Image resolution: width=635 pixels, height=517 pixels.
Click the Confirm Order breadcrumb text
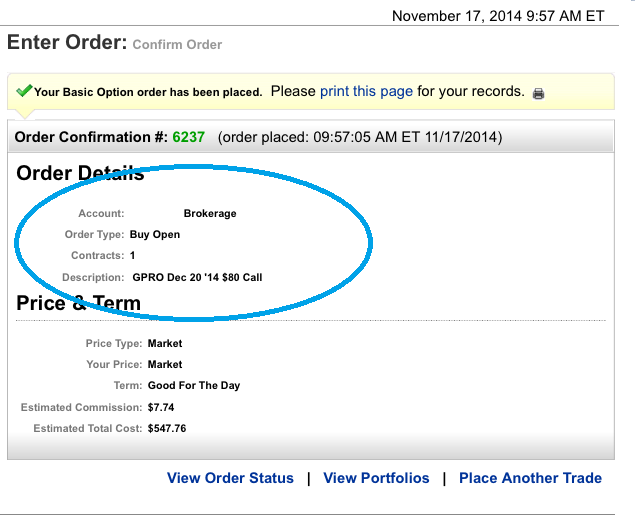coord(177,45)
